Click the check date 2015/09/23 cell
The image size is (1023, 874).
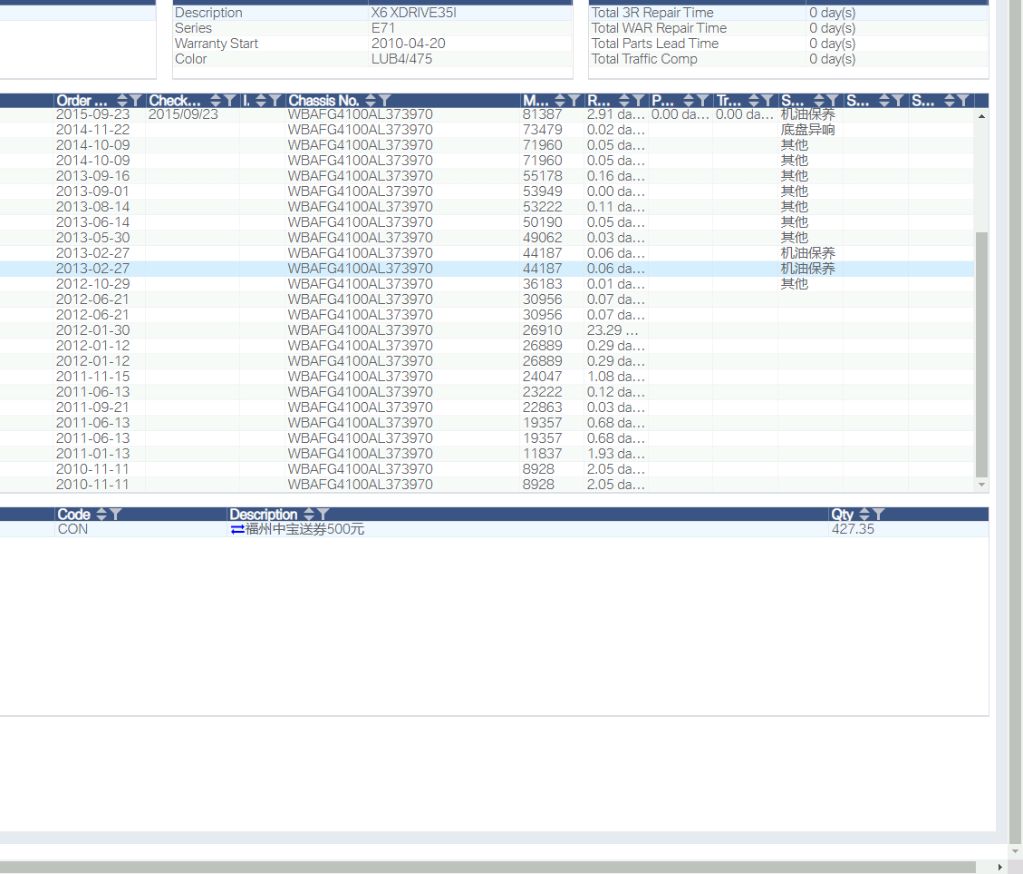click(183, 115)
